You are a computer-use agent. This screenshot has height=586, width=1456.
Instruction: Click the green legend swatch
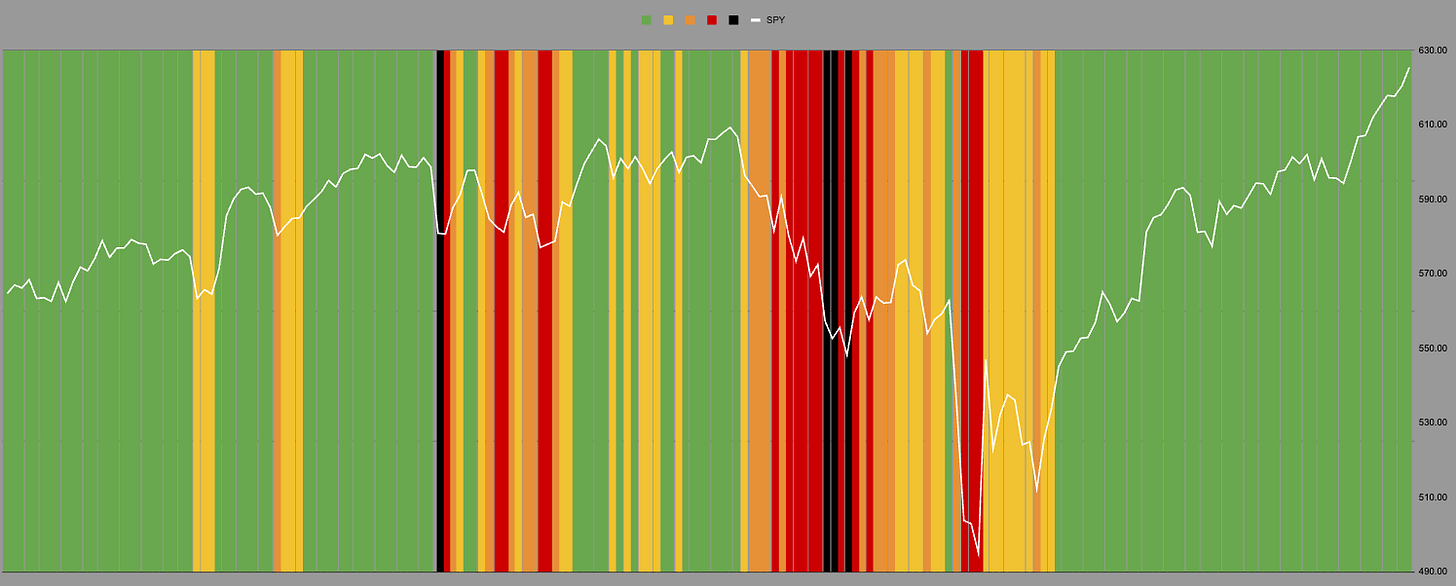point(646,20)
